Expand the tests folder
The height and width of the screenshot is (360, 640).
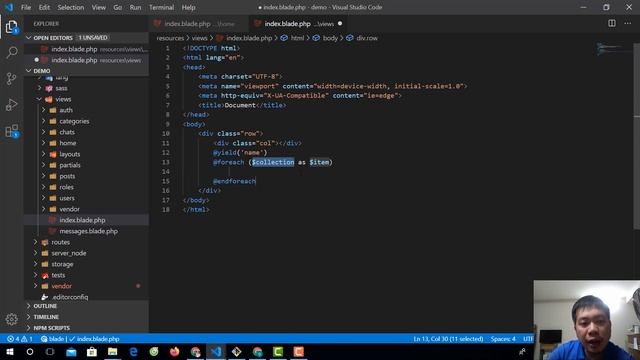[x=87, y=275]
